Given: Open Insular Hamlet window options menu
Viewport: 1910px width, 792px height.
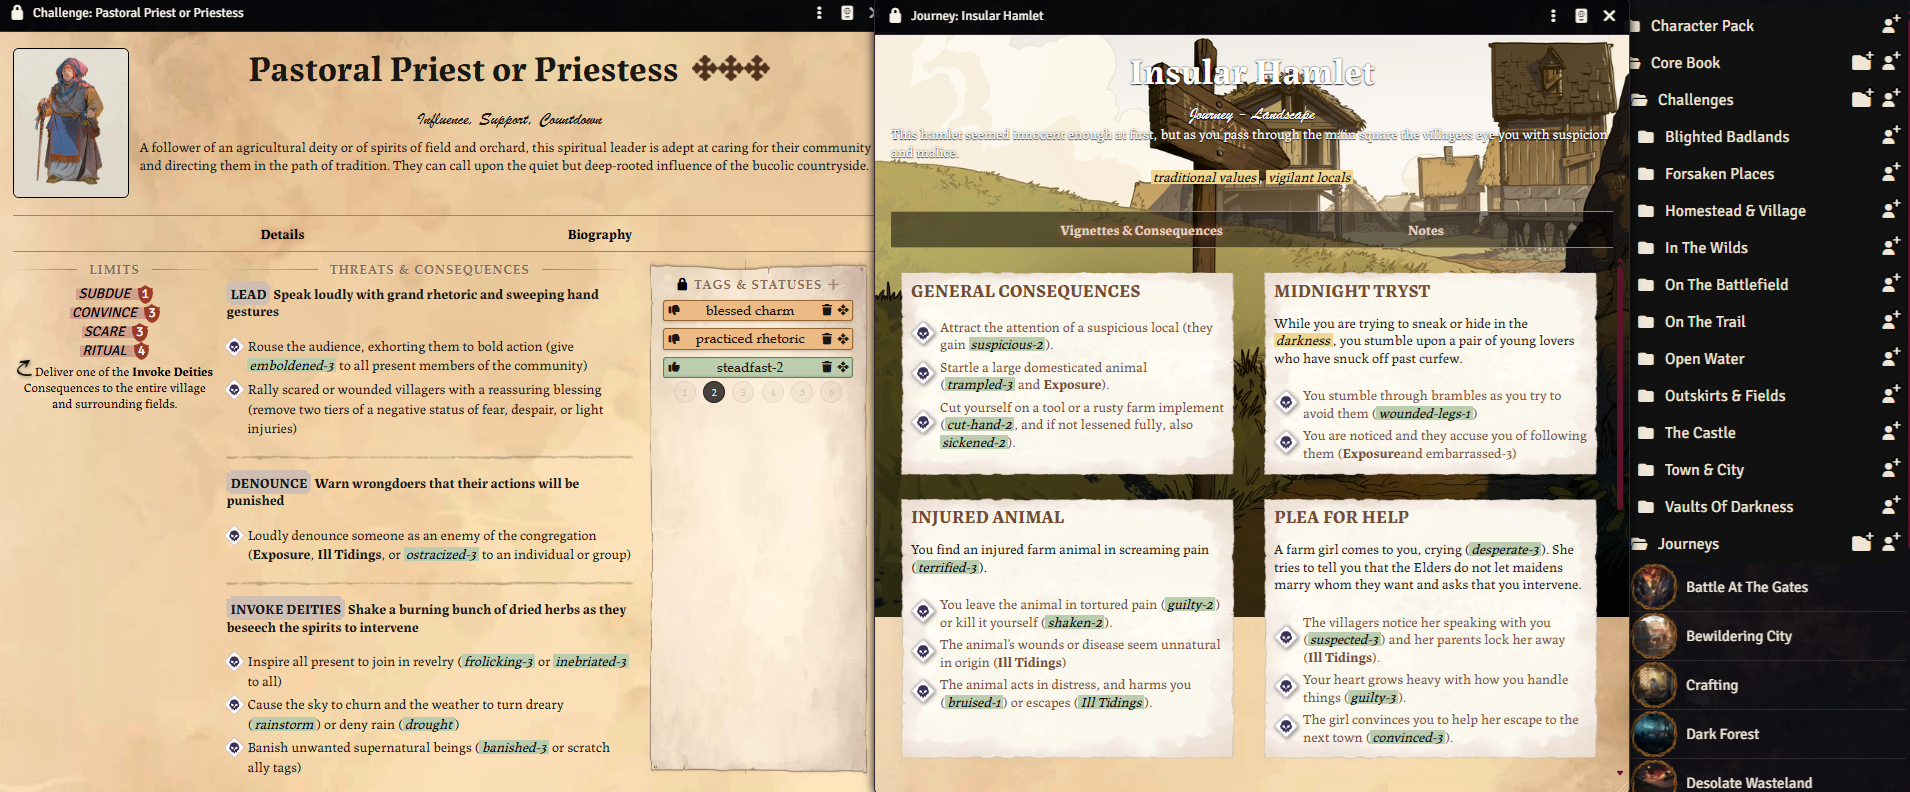Looking at the screenshot, I should (x=1553, y=16).
